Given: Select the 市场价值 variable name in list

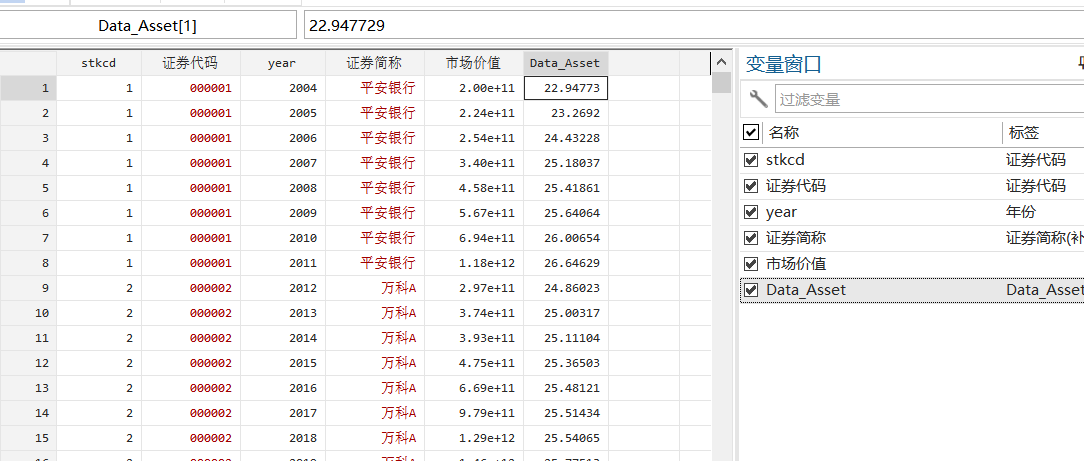Looking at the screenshot, I should (796, 264).
